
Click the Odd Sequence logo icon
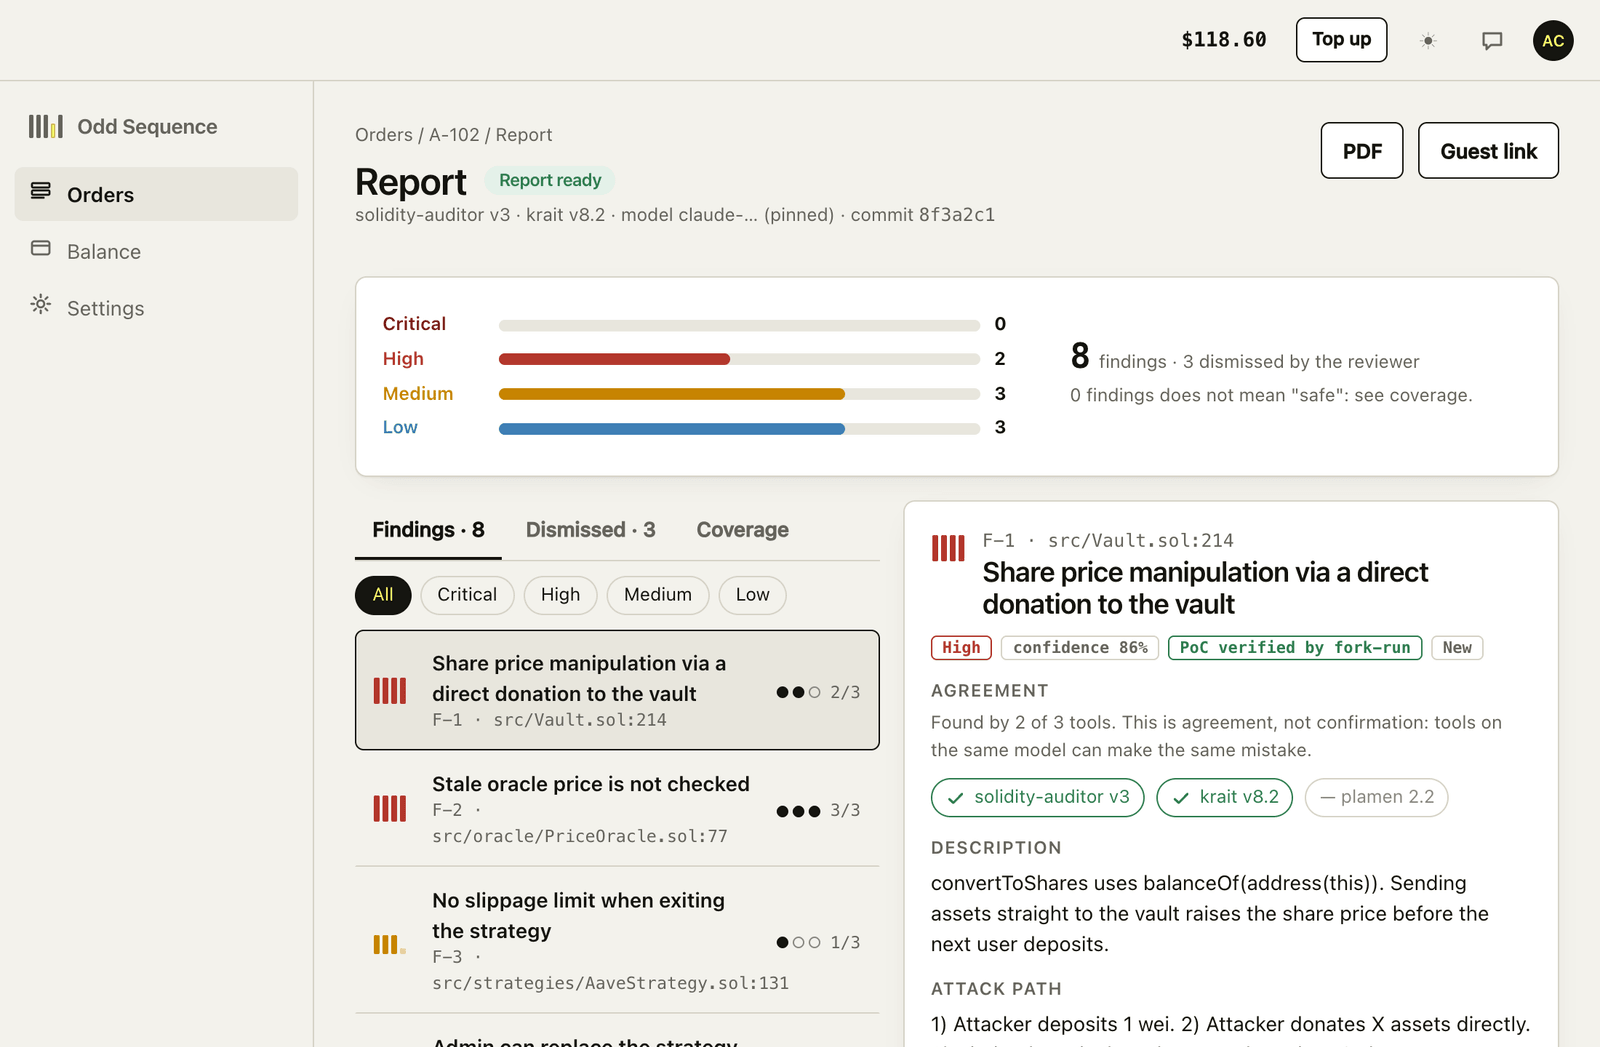46,126
